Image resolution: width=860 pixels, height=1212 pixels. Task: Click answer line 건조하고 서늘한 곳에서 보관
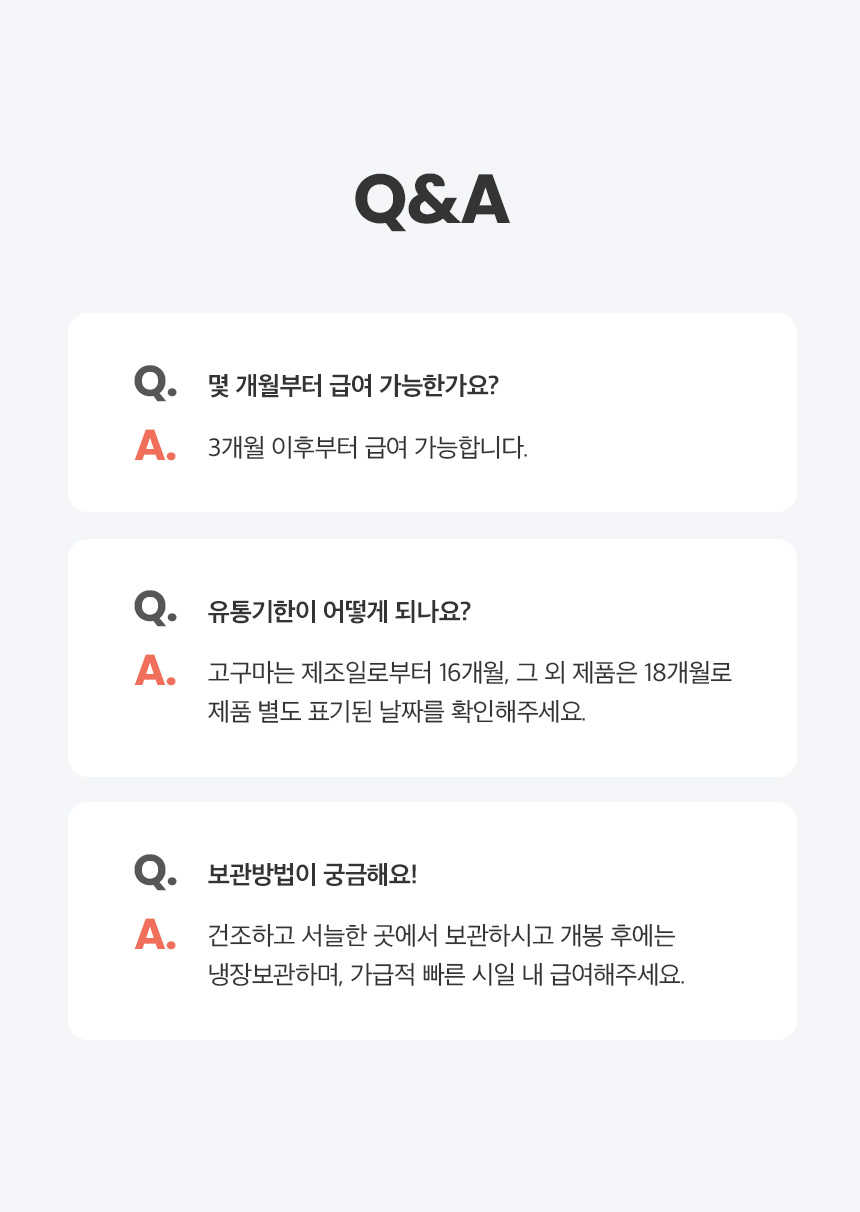point(442,935)
